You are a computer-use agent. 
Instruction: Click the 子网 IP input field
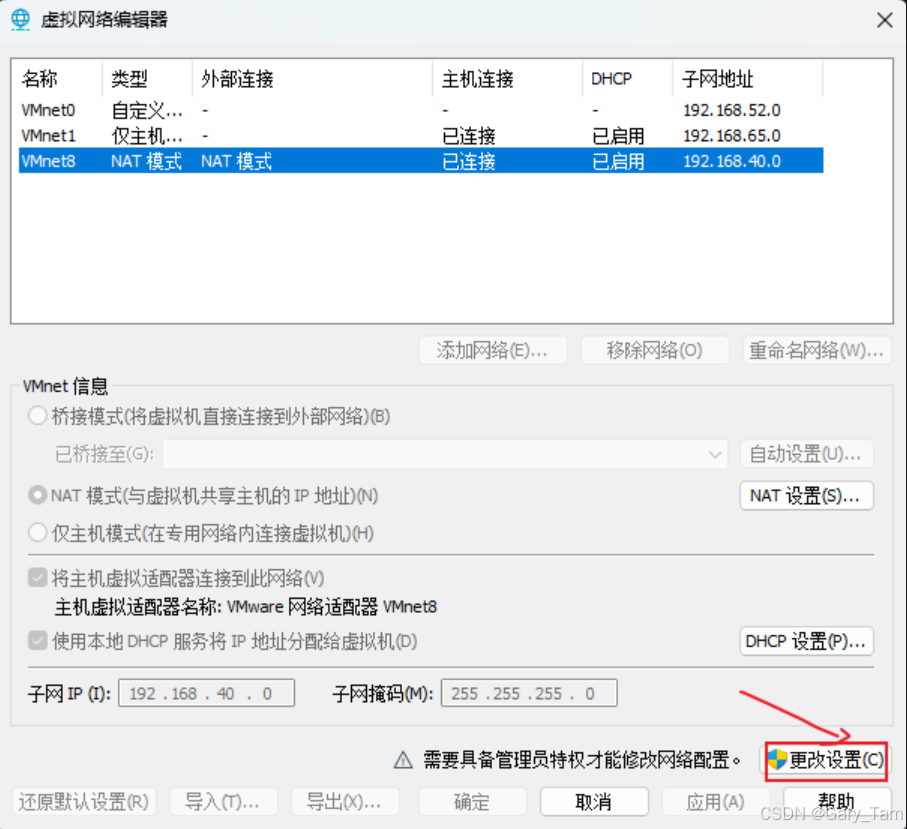pos(207,693)
